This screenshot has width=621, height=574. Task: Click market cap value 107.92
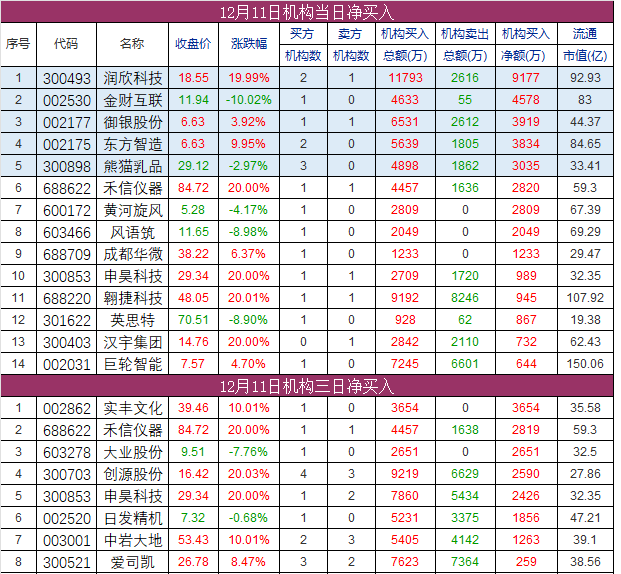585,298
